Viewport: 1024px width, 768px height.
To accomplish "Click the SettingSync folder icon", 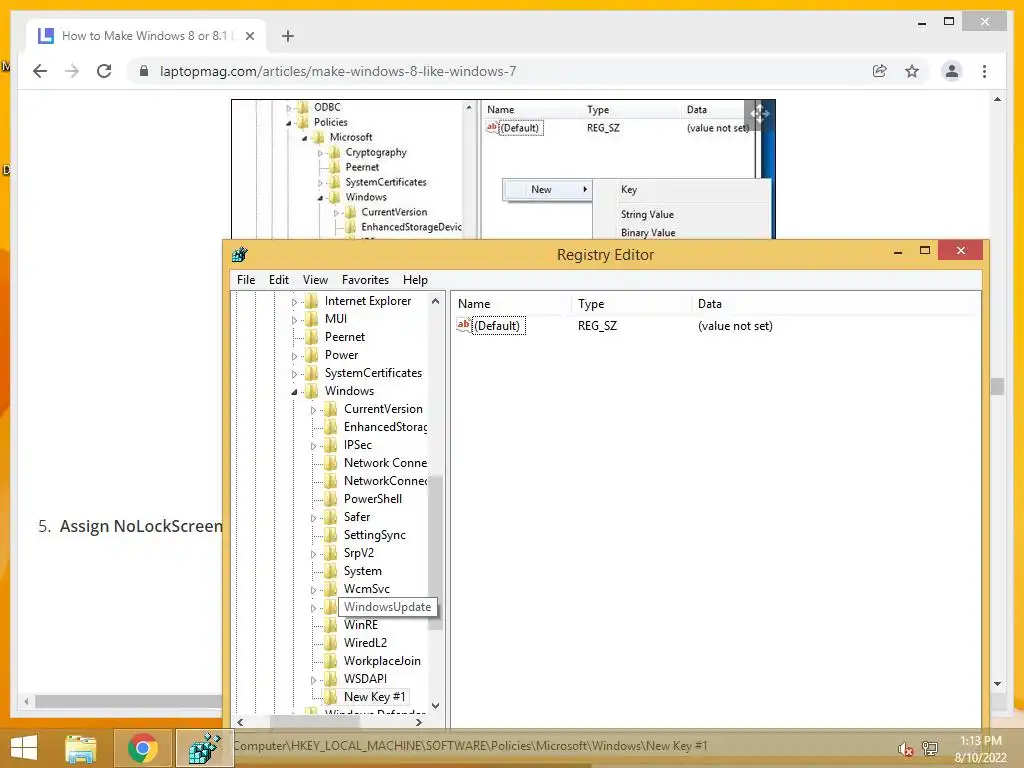I will [x=331, y=535].
